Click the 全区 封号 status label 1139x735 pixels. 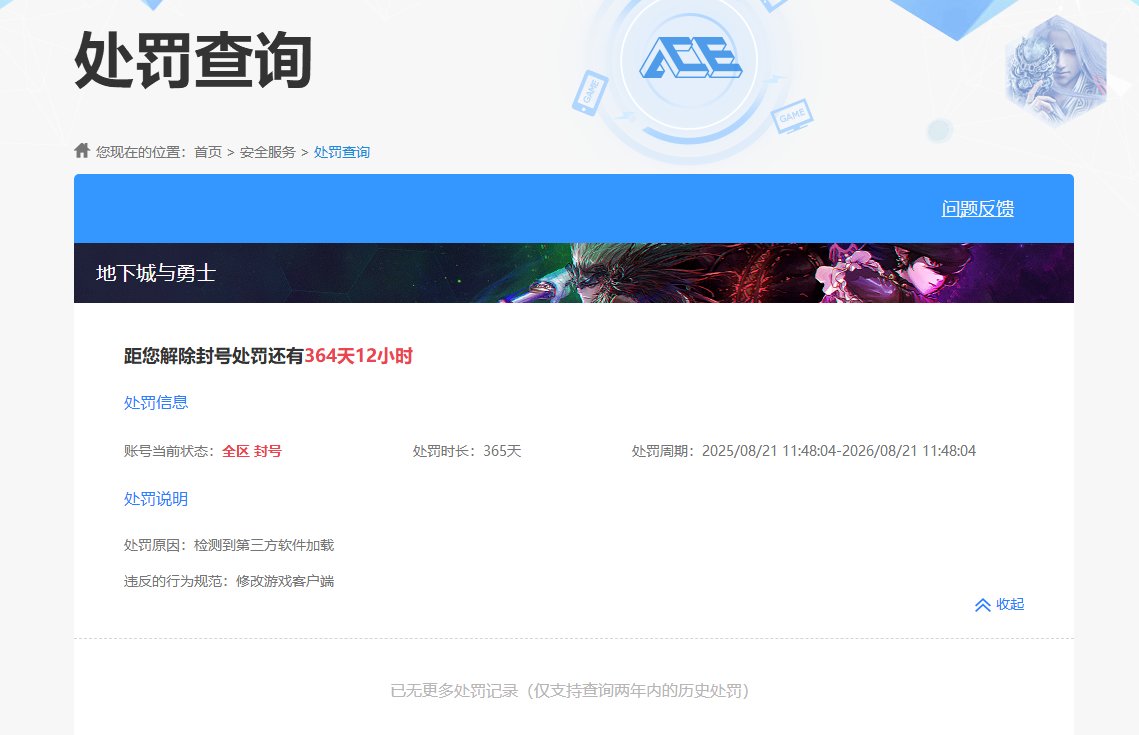point(253,451)
